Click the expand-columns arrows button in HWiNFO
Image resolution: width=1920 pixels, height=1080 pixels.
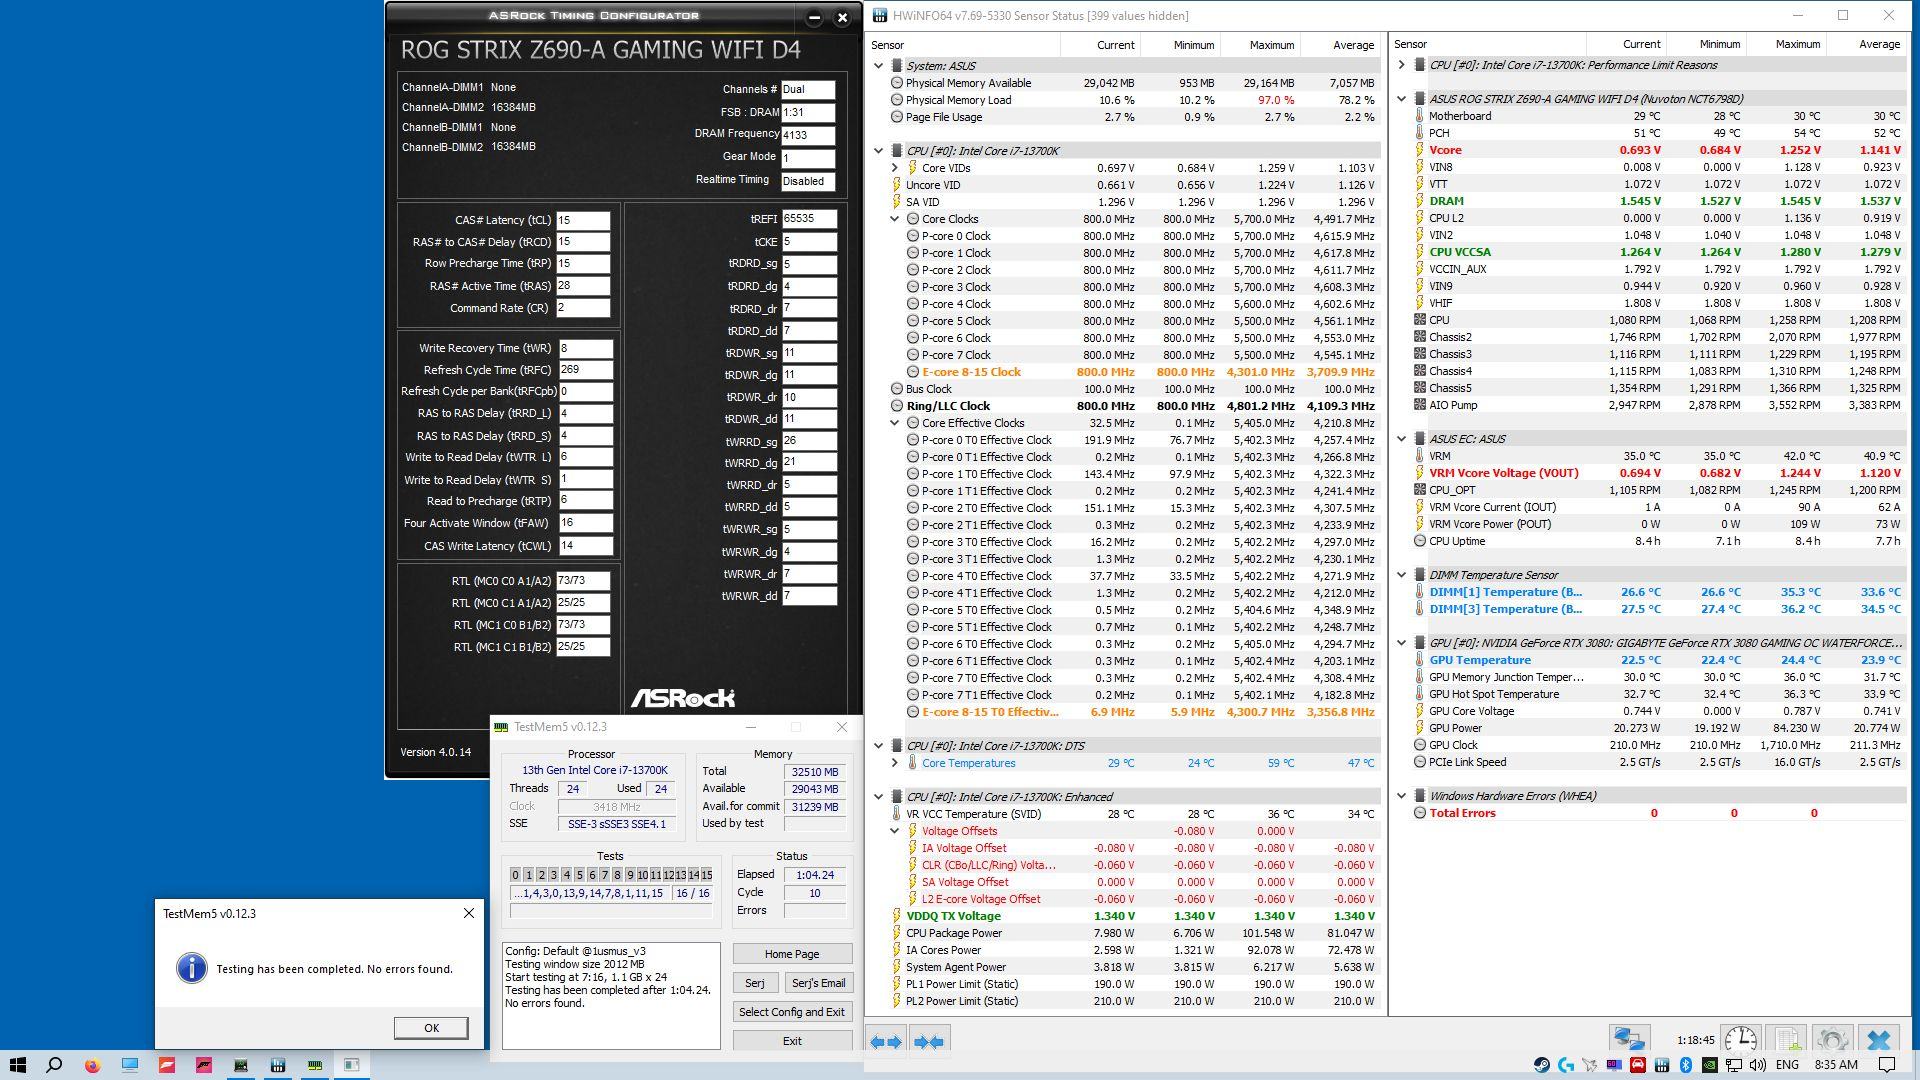(x=886, y=1042)
